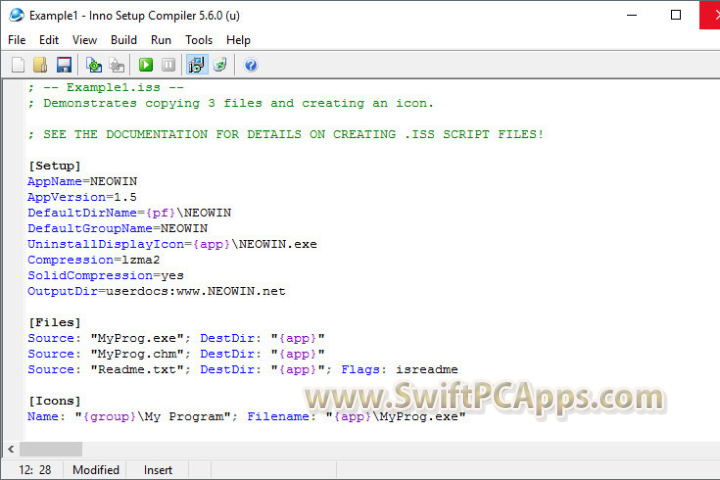Screen dimensions: 720x480
Task: Click the AppName=NEOWIN line
Action: point(82,181)
